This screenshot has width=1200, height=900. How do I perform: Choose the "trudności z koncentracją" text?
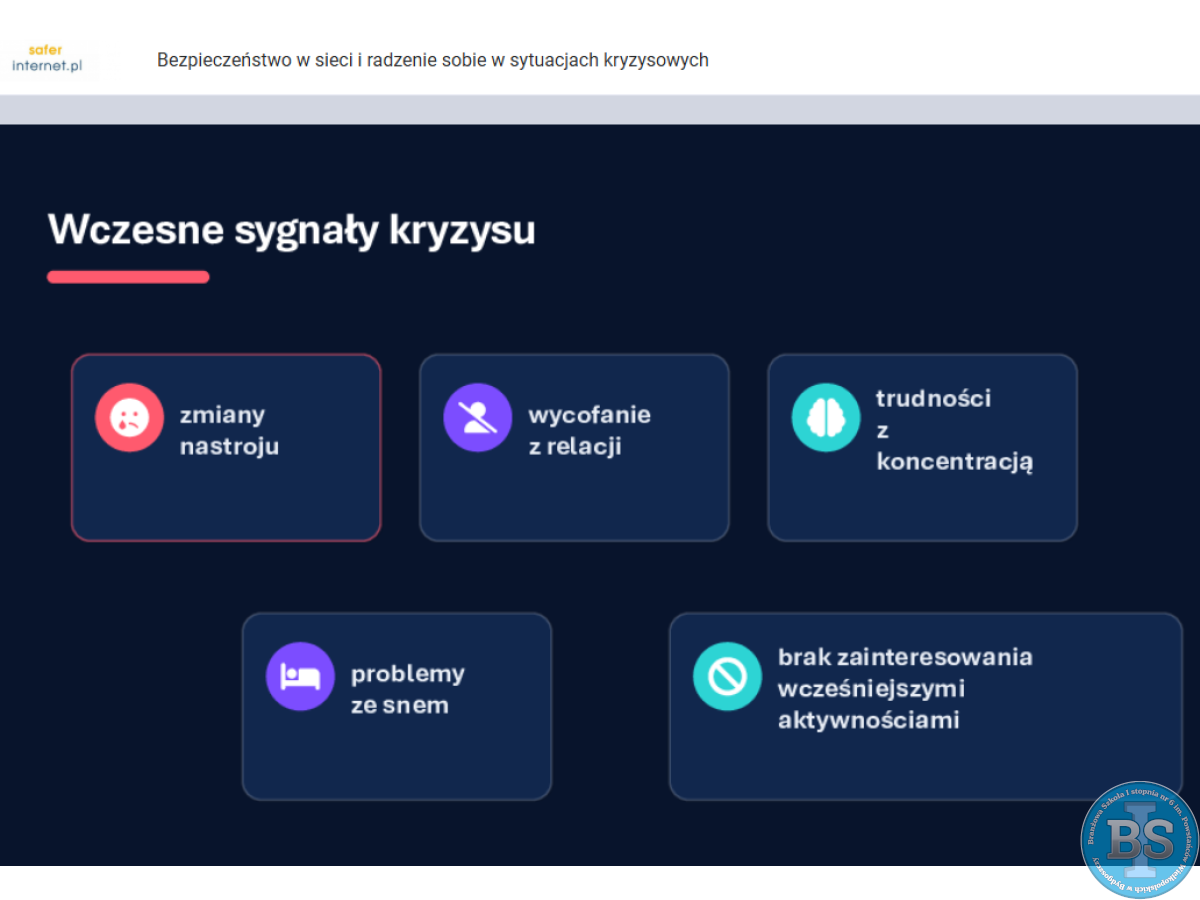coord(954,430)
